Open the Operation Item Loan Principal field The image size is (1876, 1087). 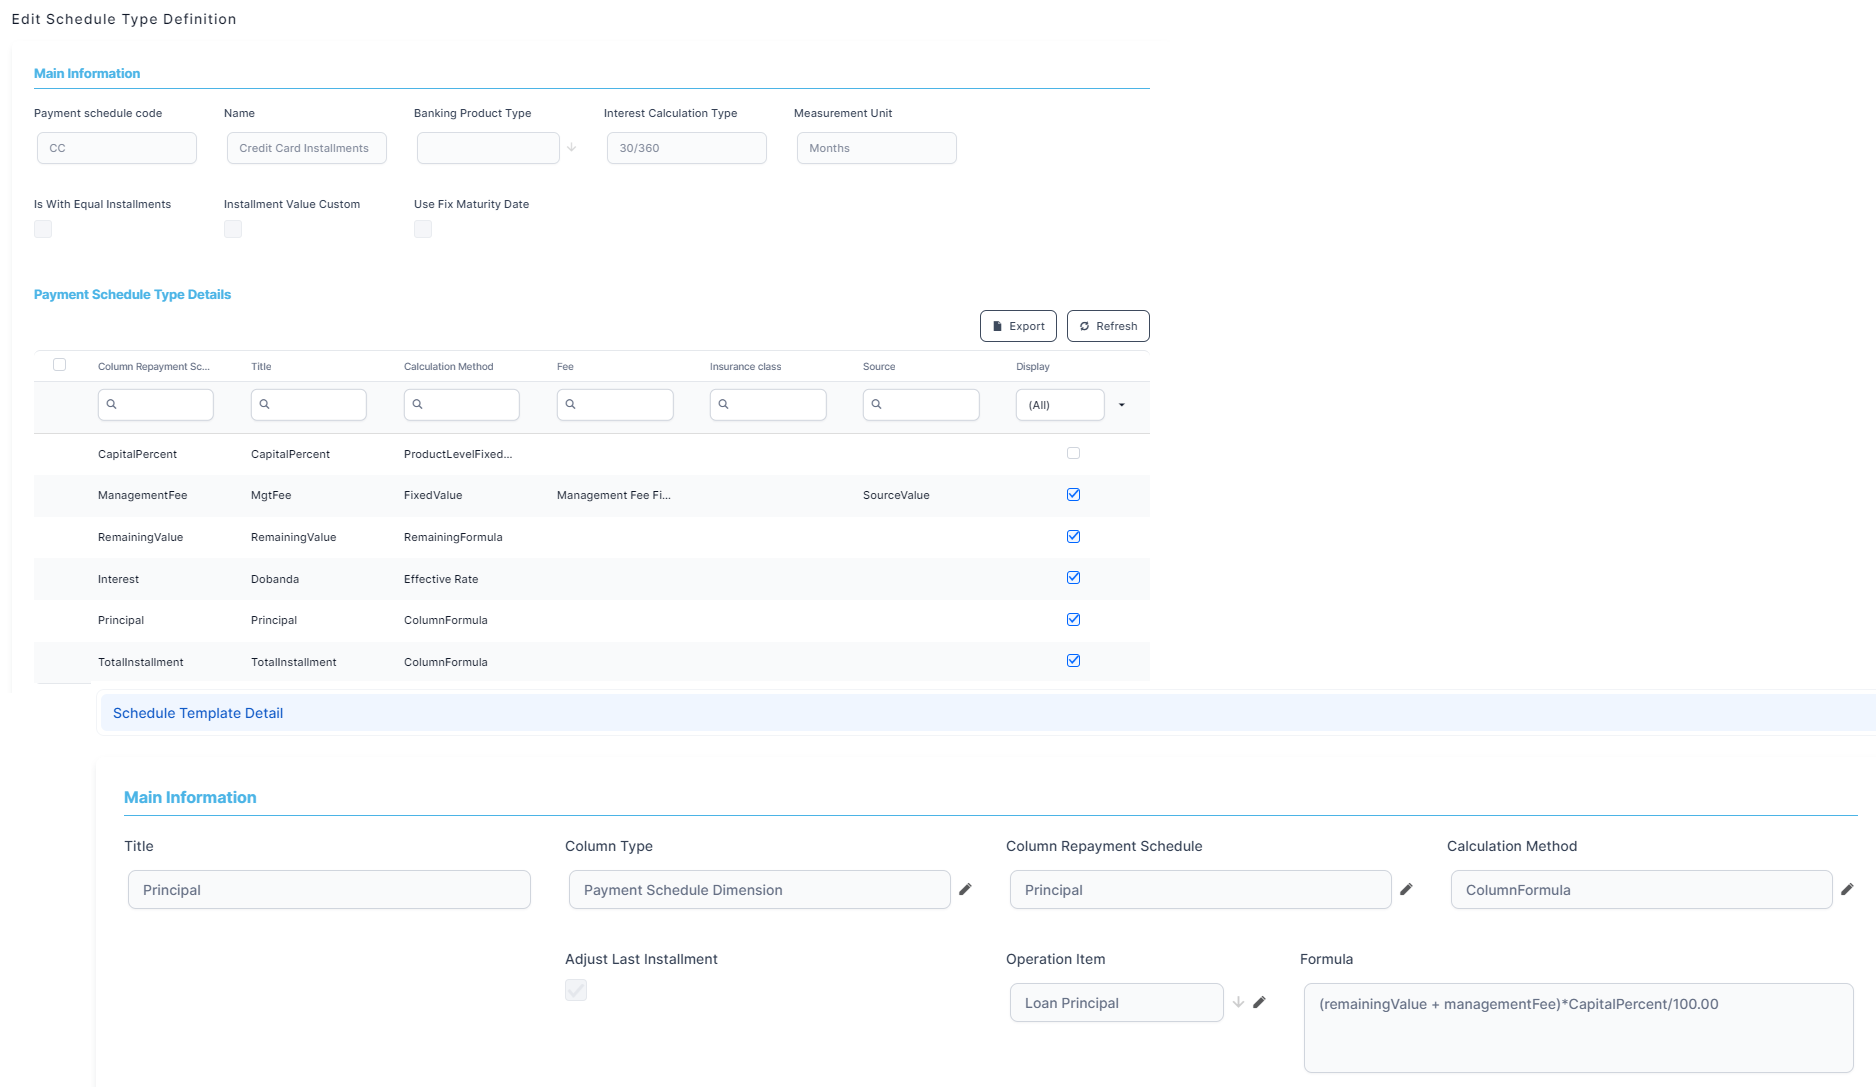[x=1116, y=1003]
